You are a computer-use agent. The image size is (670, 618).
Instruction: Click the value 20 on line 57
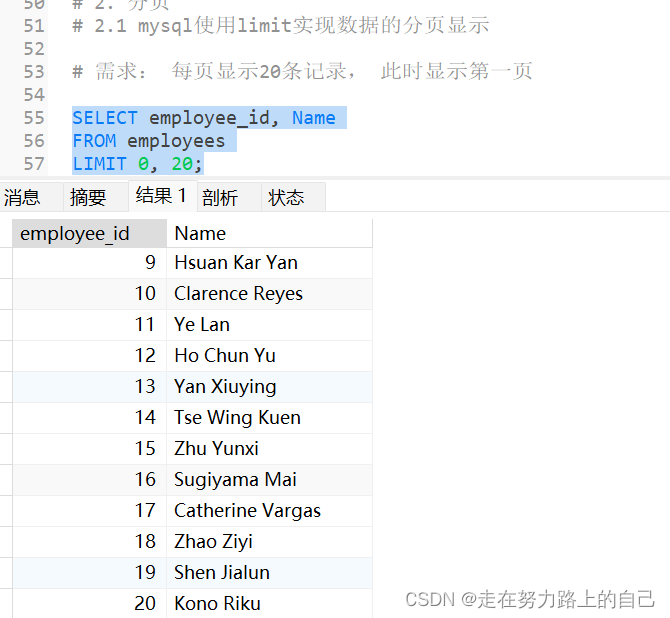[x=182, y=164]
